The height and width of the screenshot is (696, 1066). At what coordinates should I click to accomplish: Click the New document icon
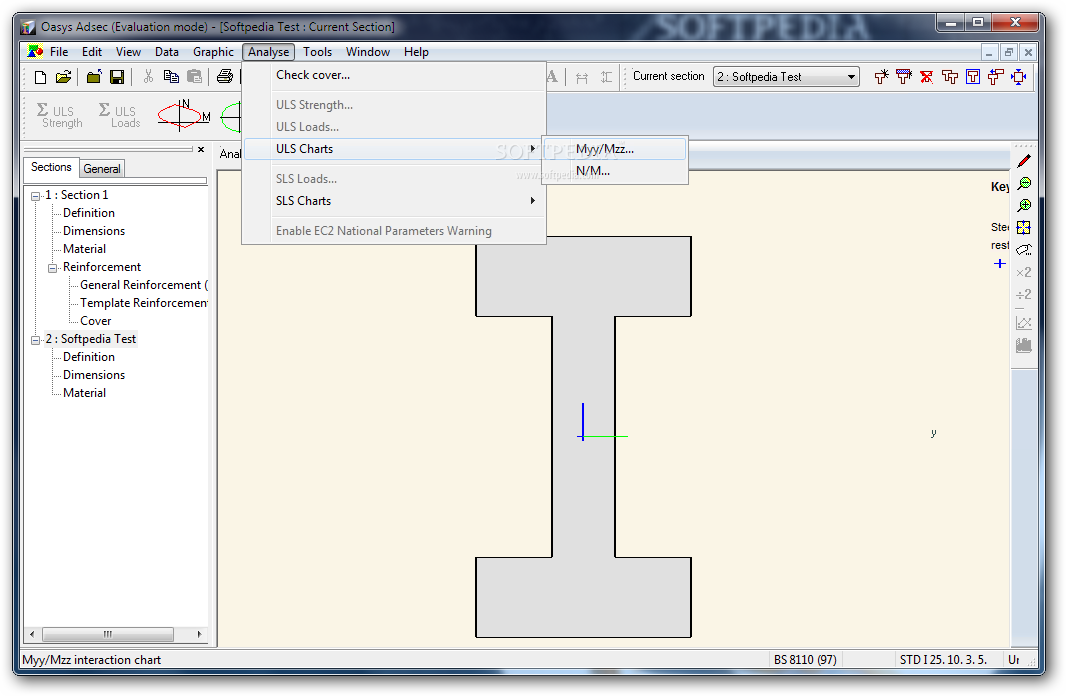[x=40, y=77]
